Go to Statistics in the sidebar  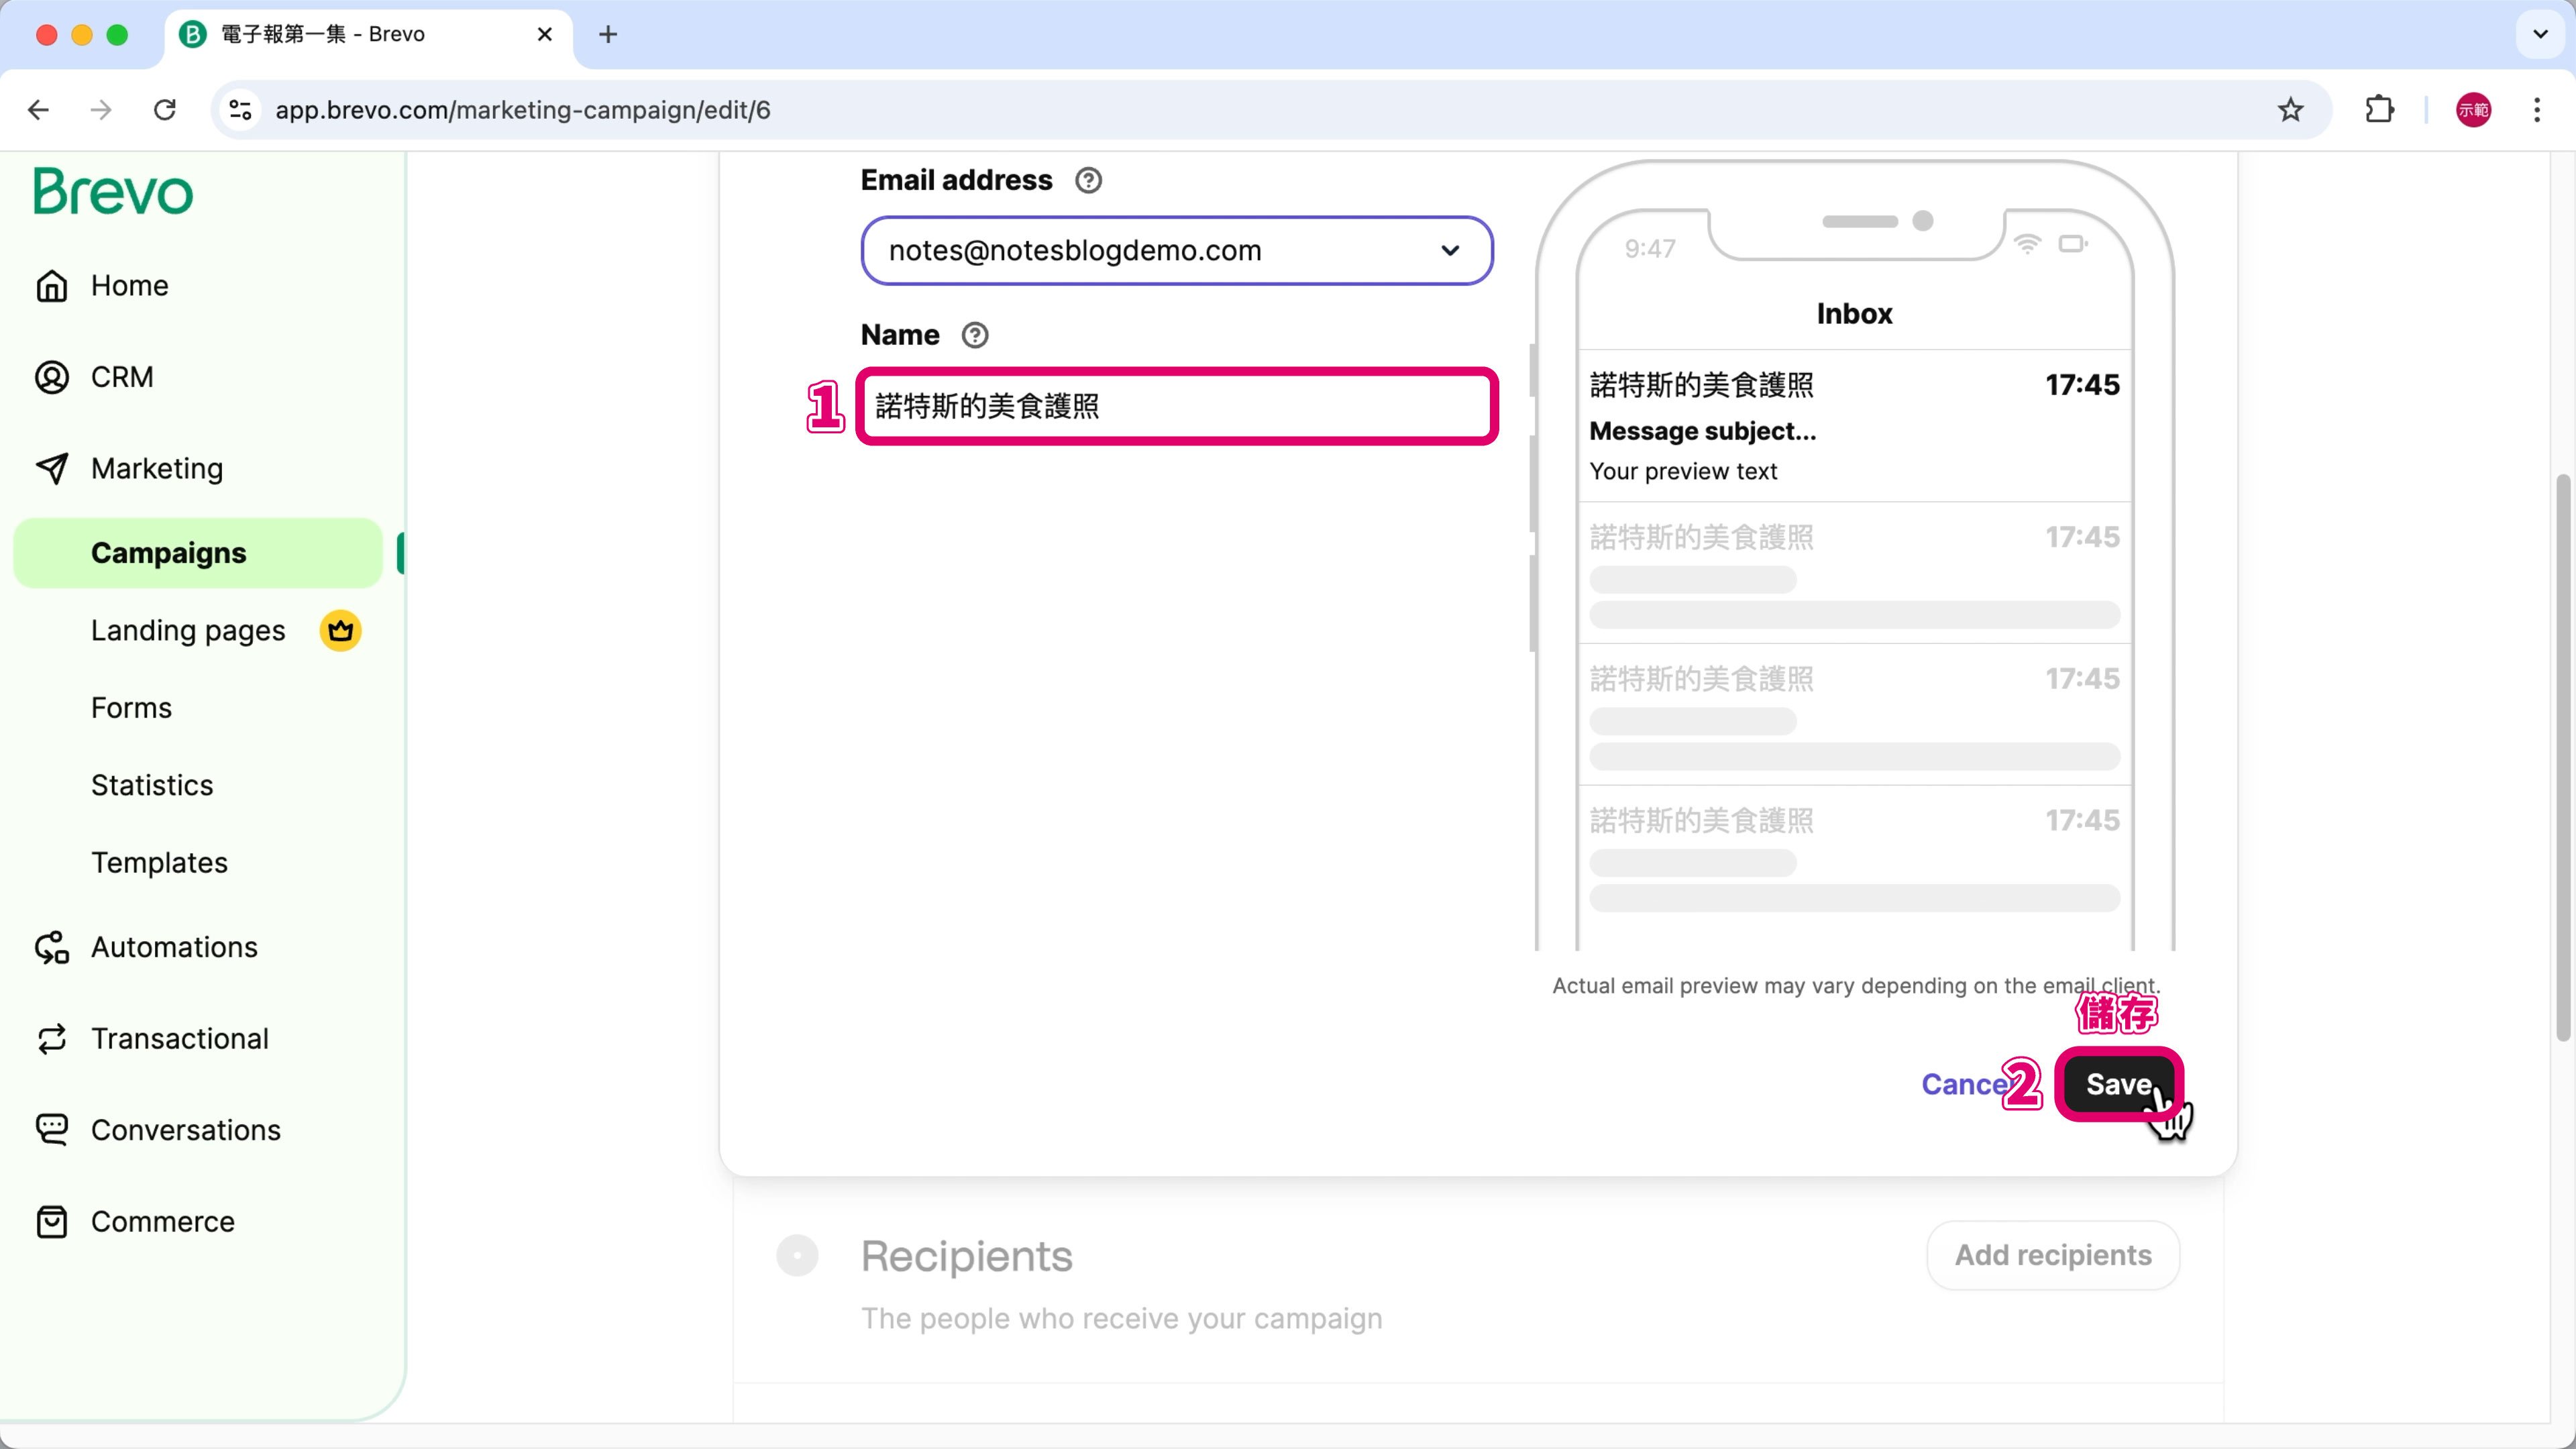click(152, 785)
